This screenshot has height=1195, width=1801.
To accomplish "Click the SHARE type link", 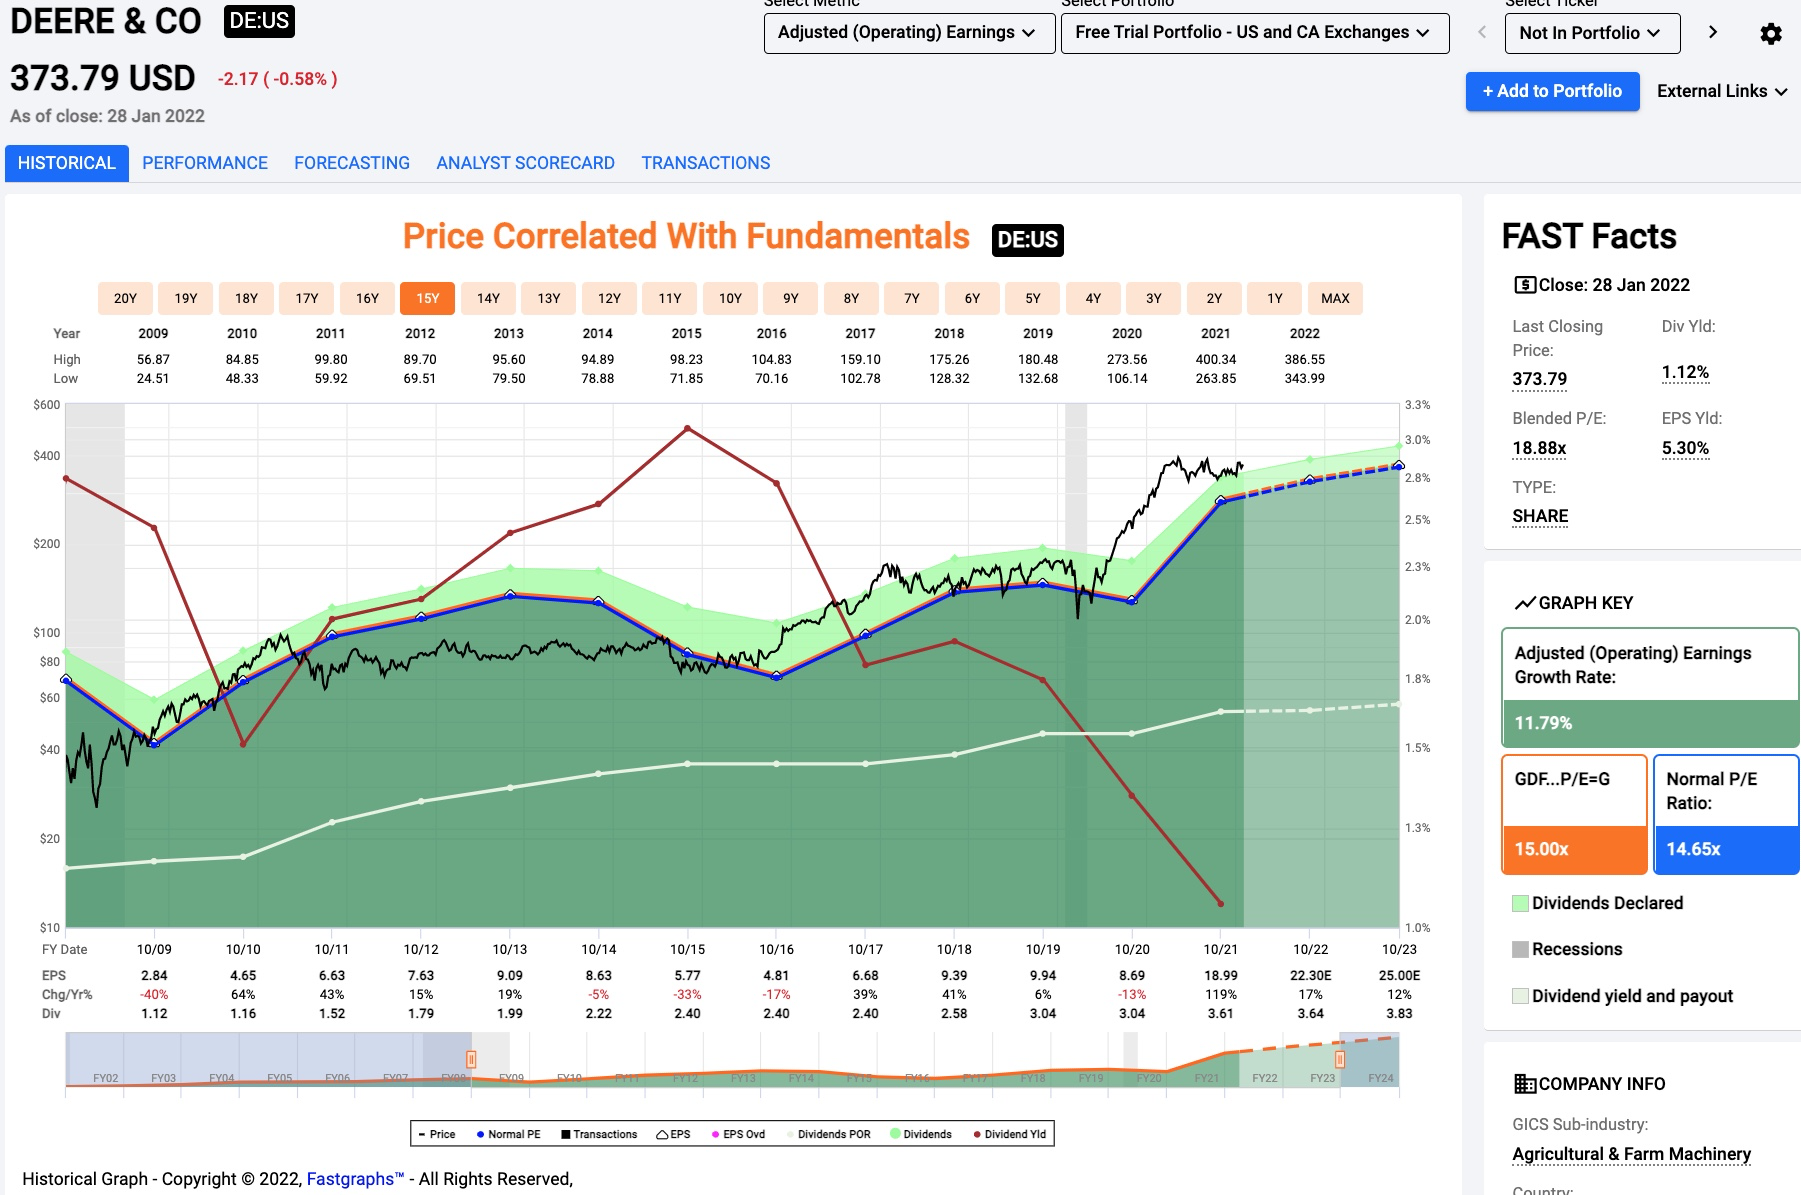I will pyautogui.click(x=1540, y=516).
